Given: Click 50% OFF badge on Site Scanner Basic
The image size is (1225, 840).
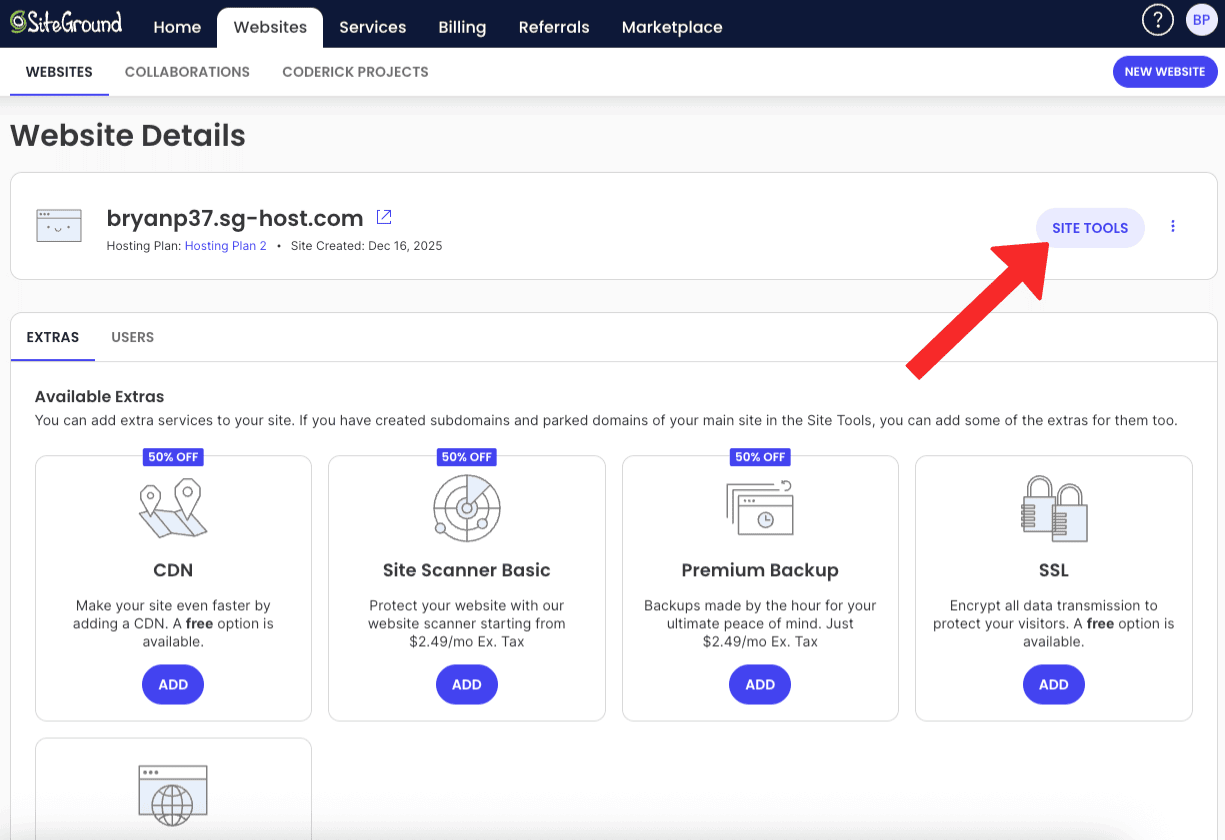Looking at the screenshot, I should tap(467, 457).
